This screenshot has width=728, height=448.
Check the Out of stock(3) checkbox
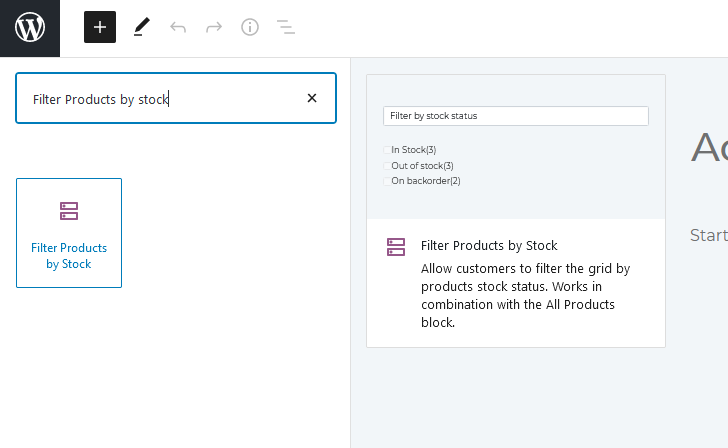[x=387, y=166]
